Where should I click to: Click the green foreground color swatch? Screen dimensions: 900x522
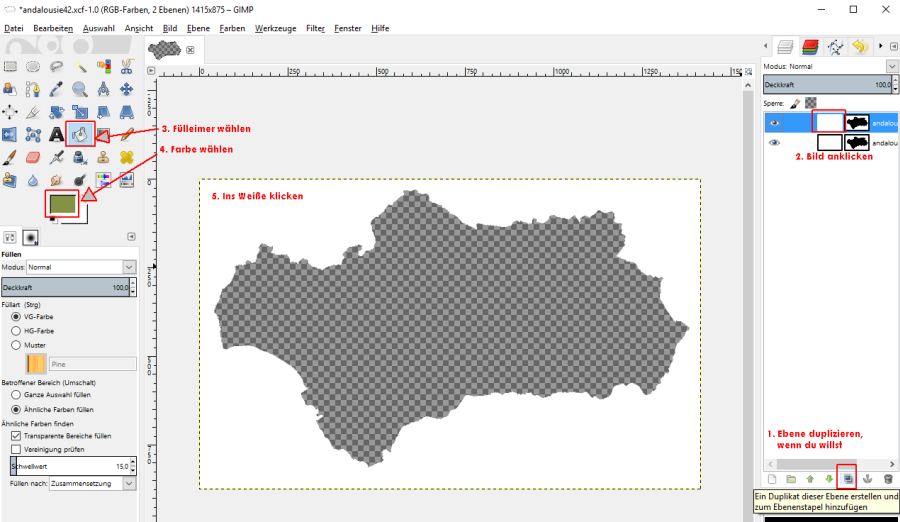coord(62,203)
